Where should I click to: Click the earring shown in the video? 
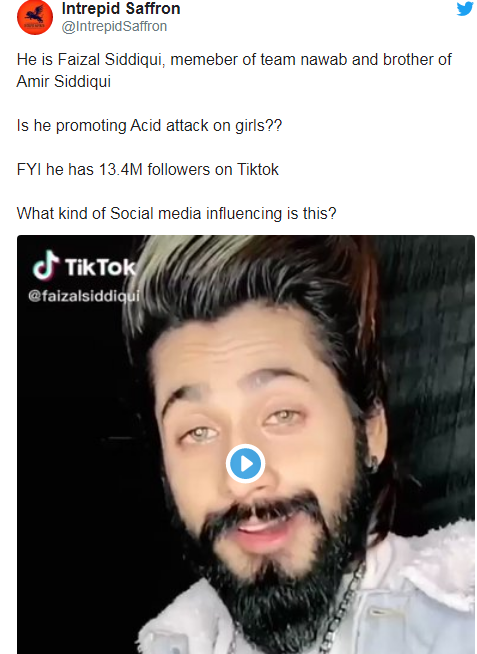point(372,464)
